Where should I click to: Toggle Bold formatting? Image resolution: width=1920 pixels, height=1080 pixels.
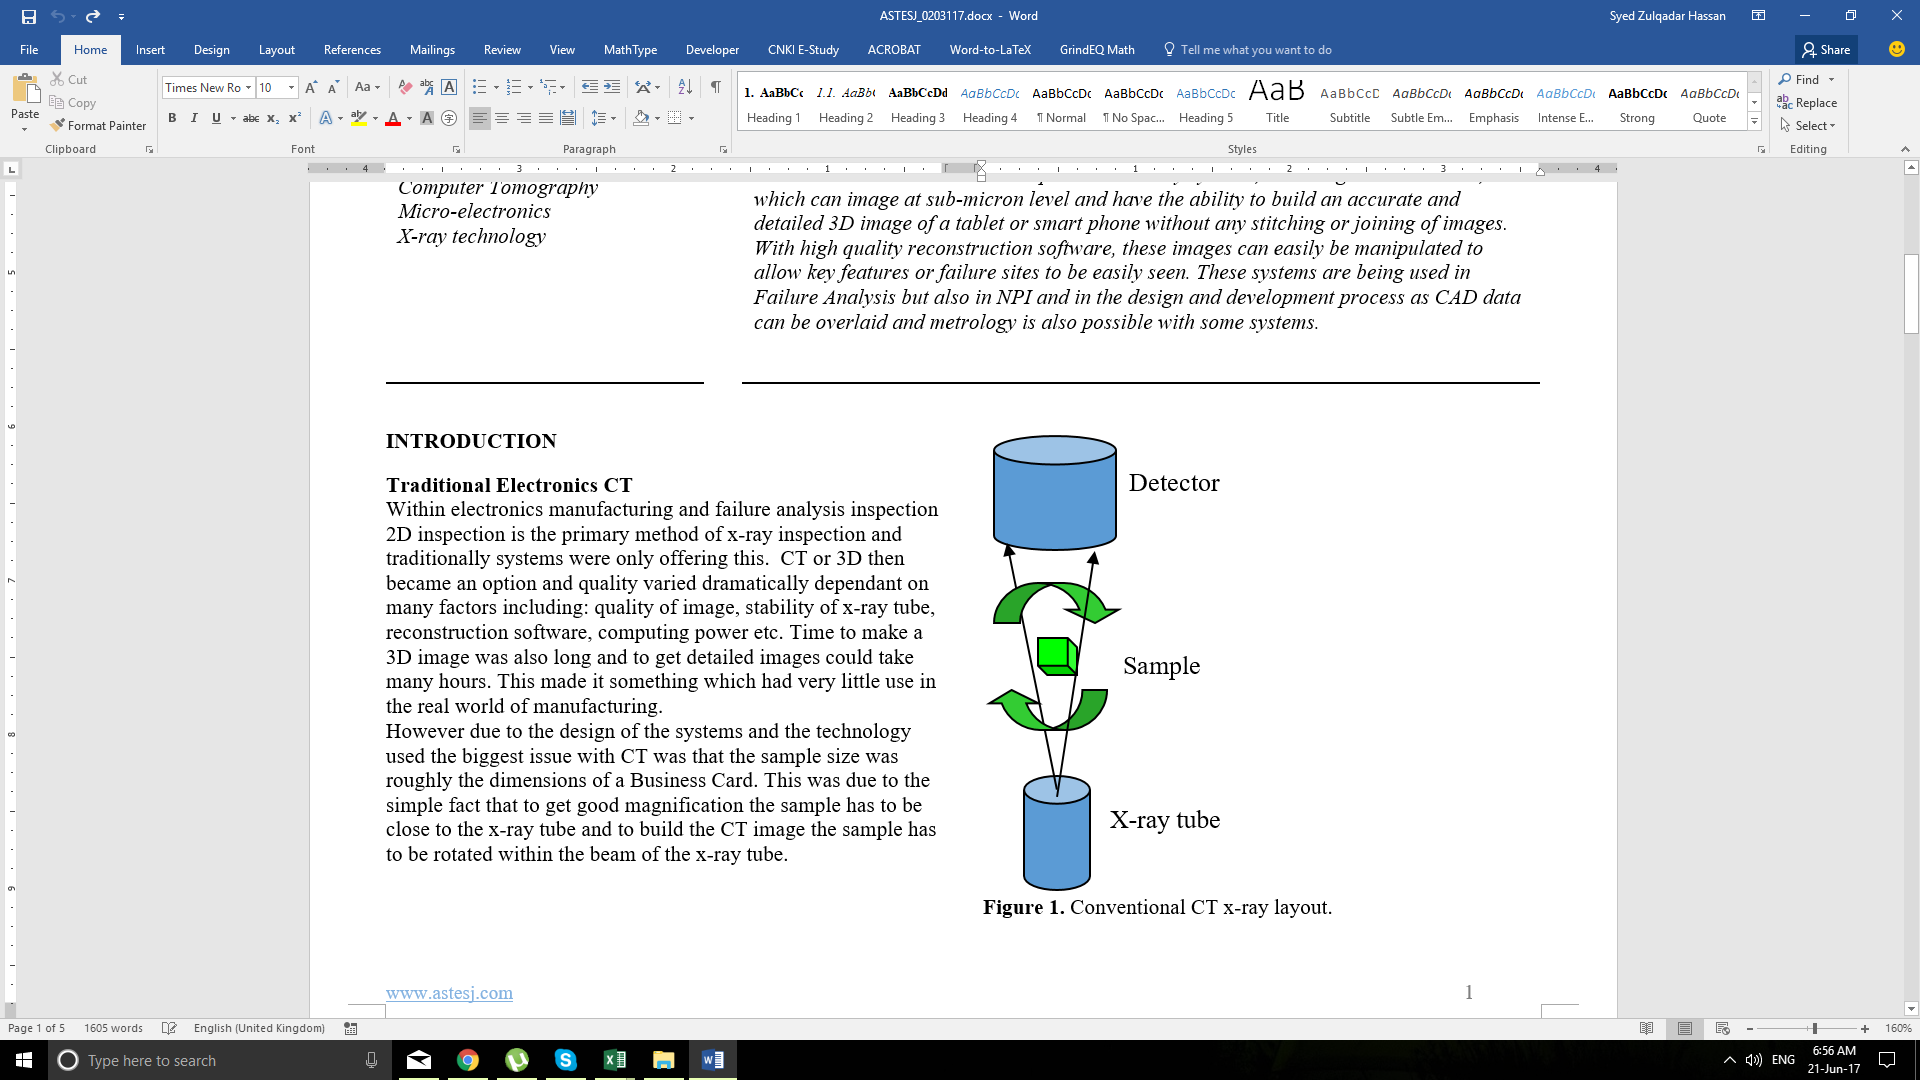coord(172,118)
